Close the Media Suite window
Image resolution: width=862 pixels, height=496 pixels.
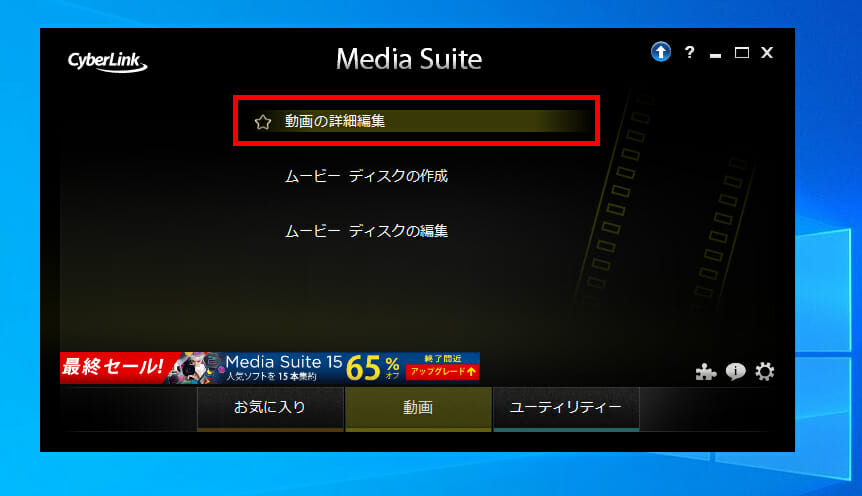pos(767,52)
